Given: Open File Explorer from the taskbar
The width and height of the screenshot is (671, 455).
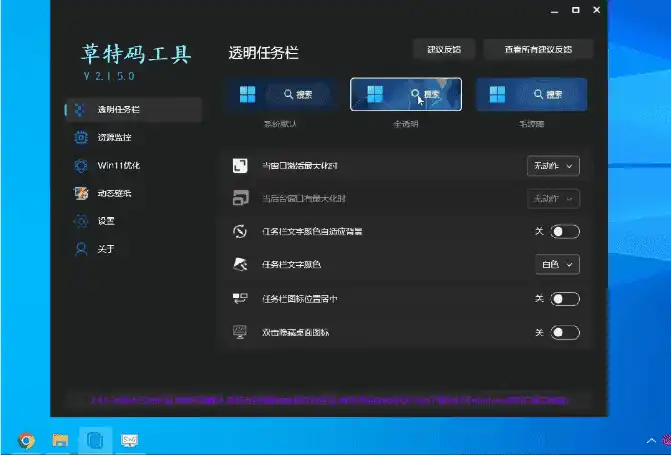Looking at the screenshot, I should point(60,440).
